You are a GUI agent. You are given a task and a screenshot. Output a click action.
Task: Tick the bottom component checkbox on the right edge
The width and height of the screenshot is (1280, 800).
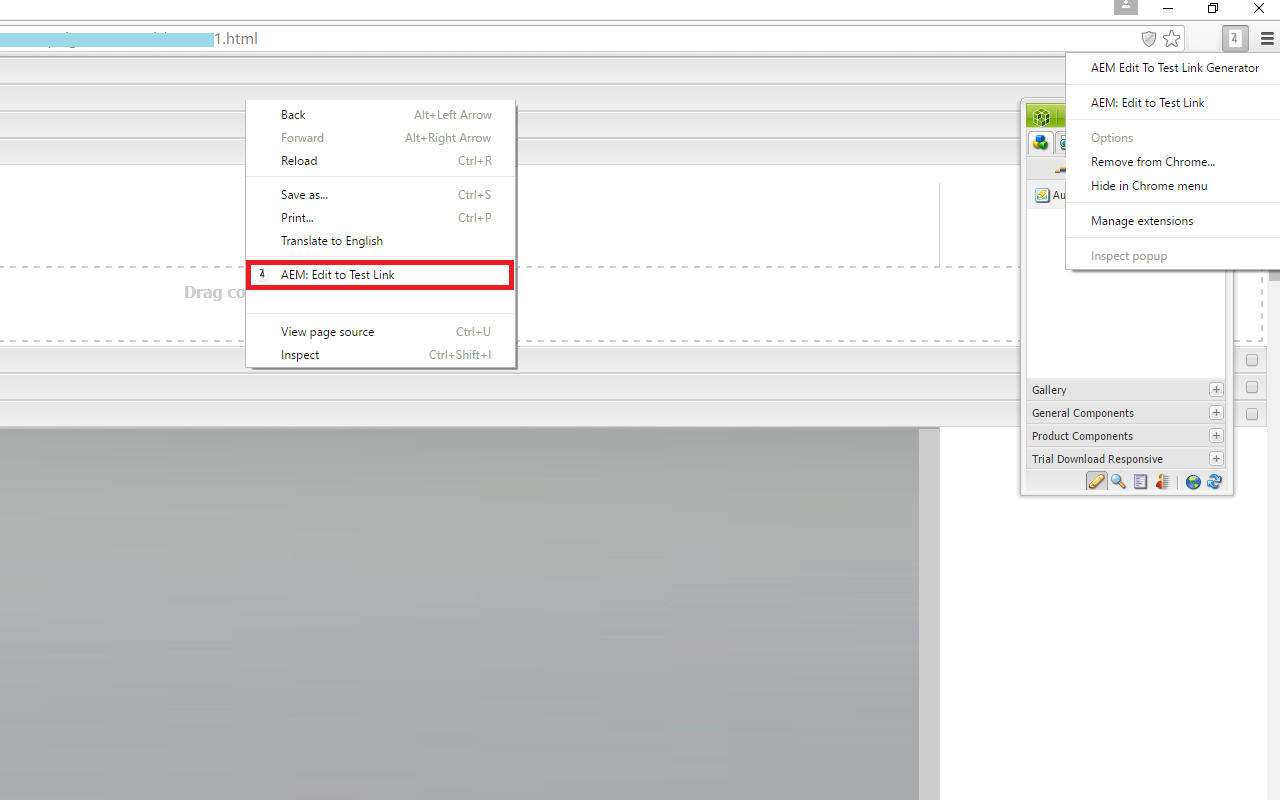point(1252,413)
